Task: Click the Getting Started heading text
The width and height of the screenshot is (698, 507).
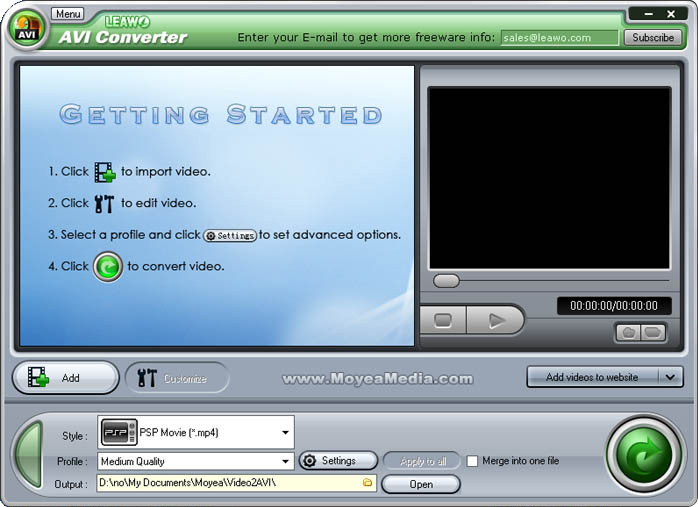Action: click(x=221, y=115)
